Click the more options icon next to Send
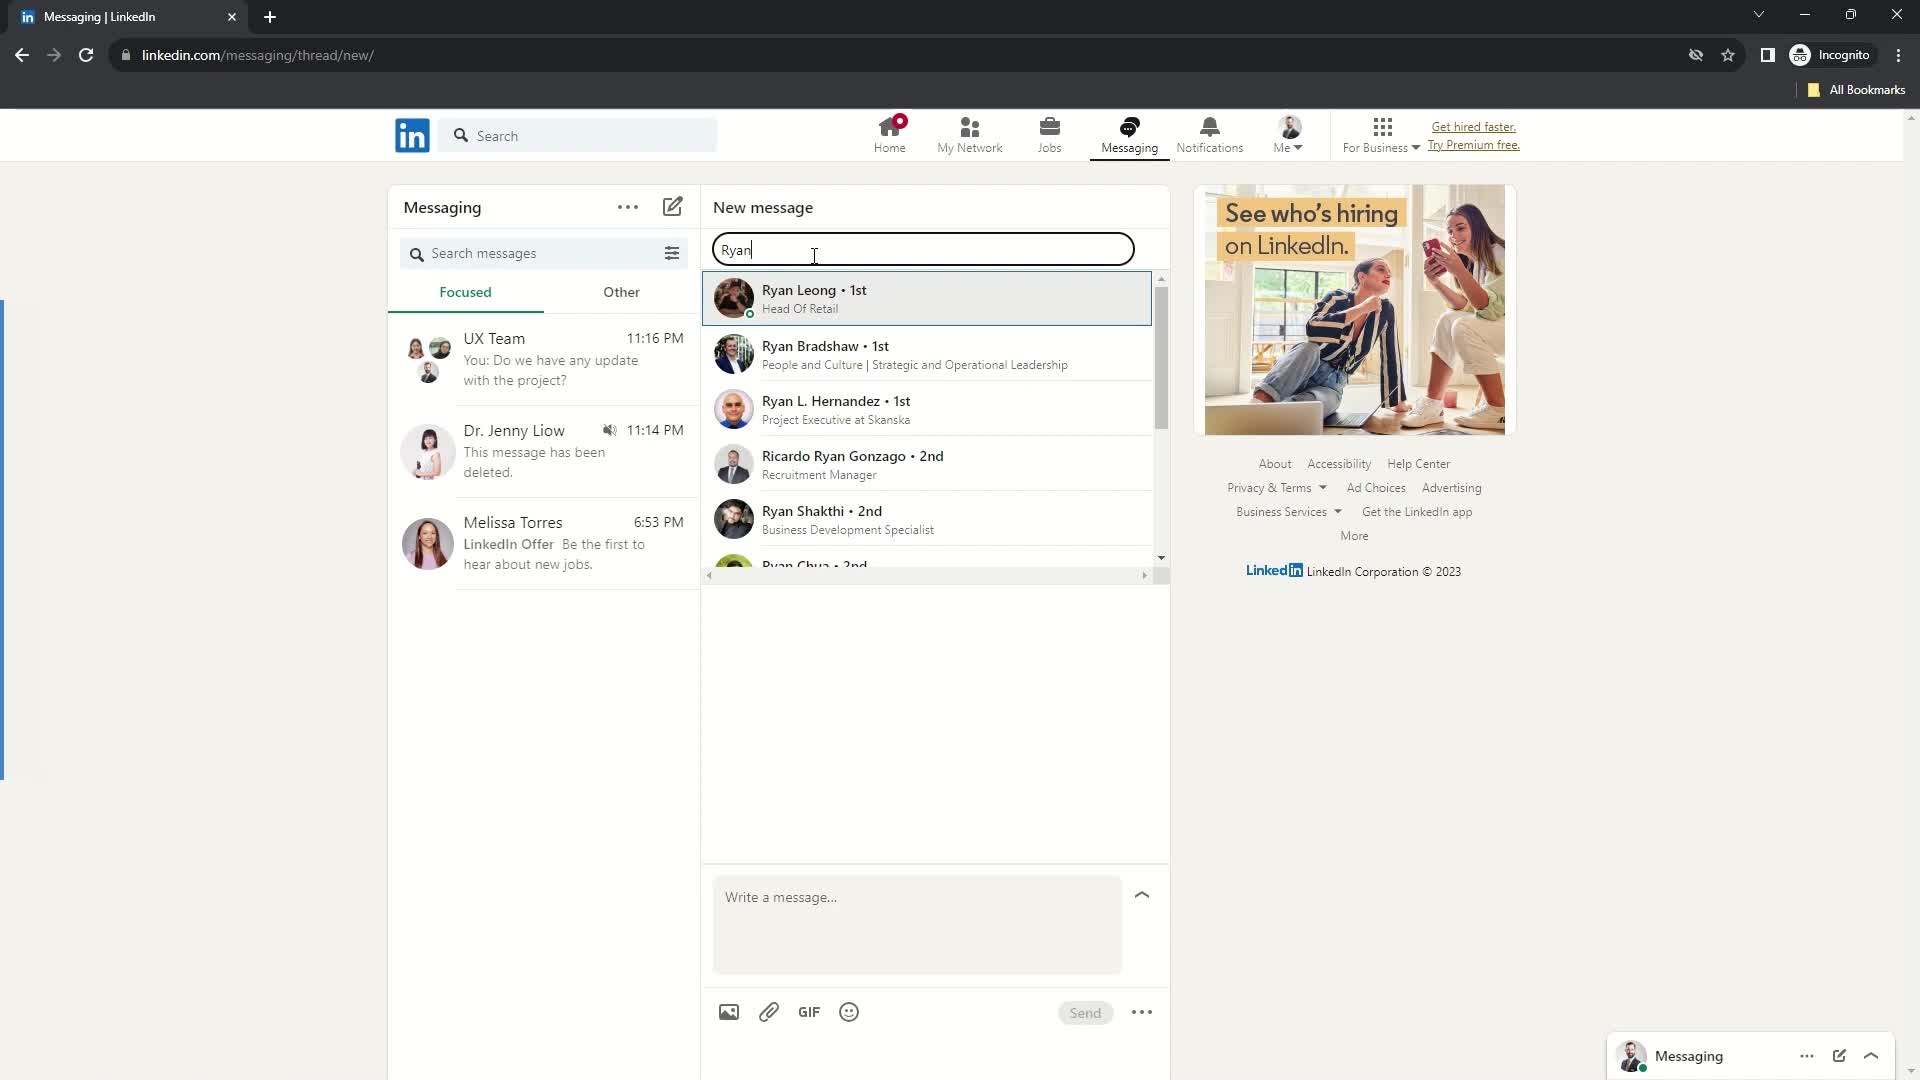 pyautogui.click(x=1142, y=1011)
